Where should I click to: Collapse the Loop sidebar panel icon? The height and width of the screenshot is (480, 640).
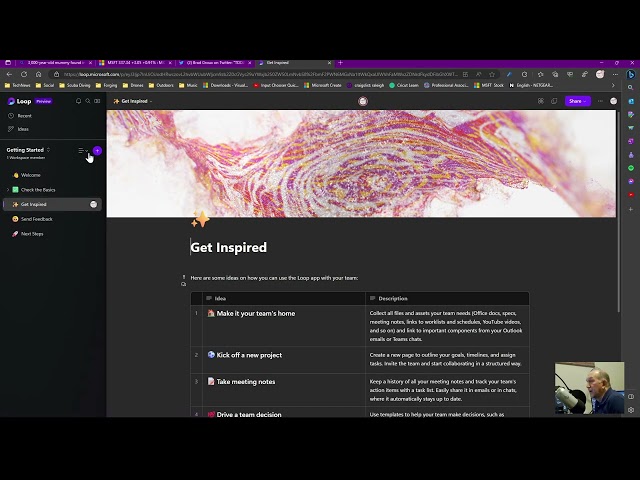pos(97,101)
